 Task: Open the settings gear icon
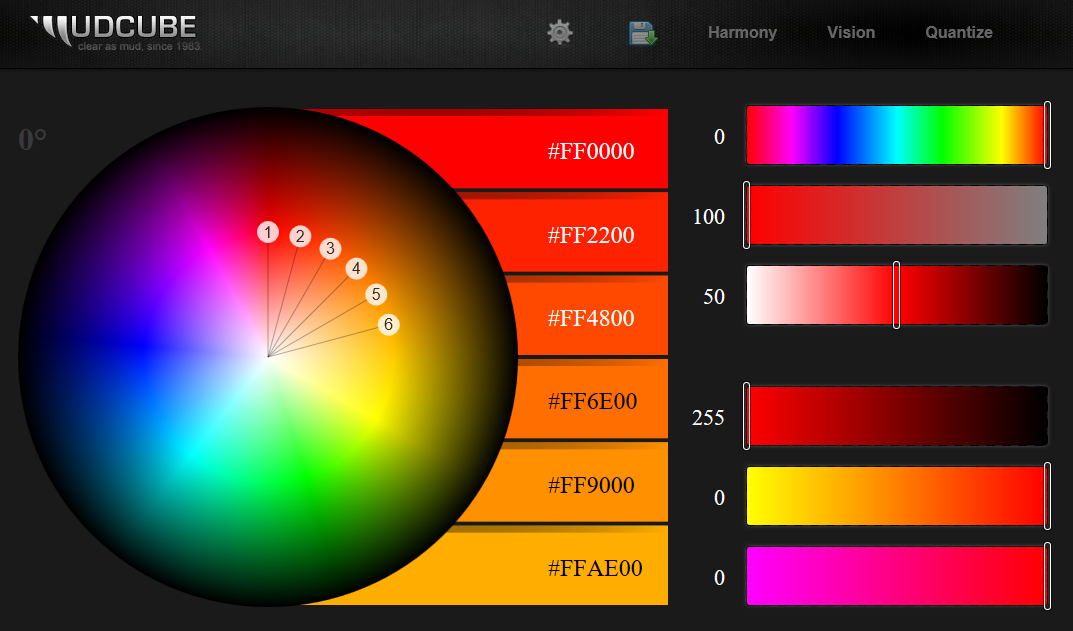(x=560, y=32)
